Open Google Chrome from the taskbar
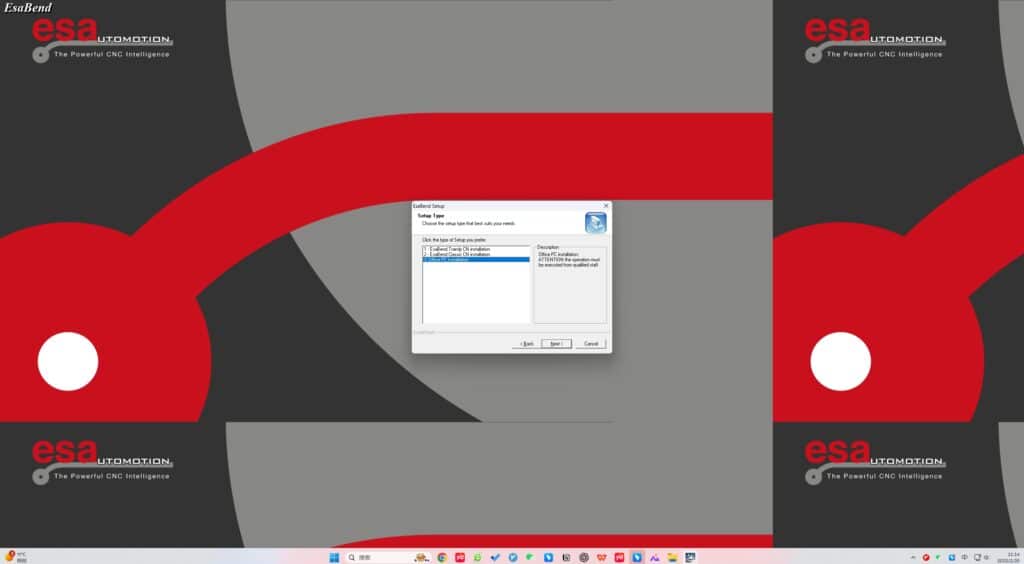The width and height of the screenshot is (1024, 564). pyautogui.click(x=441, y=557)
